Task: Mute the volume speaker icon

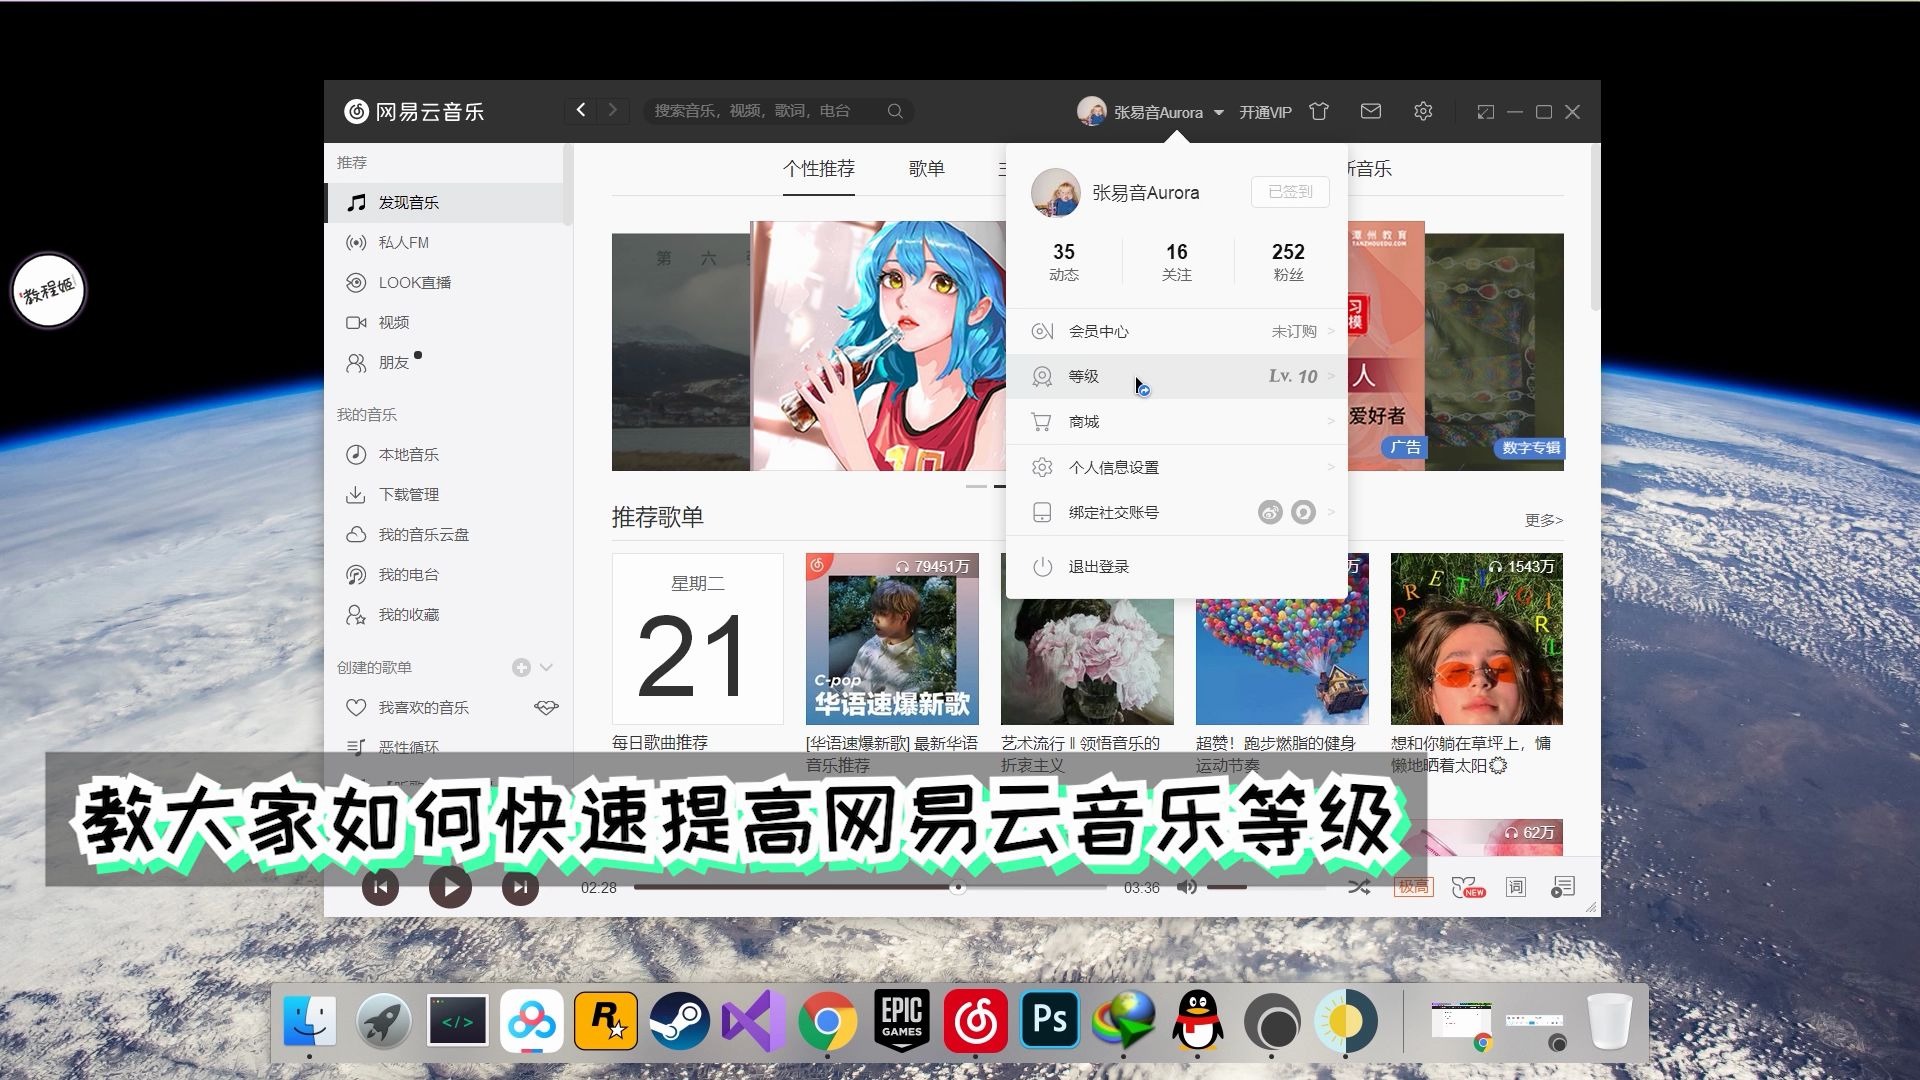Action: coord(1187,887)
